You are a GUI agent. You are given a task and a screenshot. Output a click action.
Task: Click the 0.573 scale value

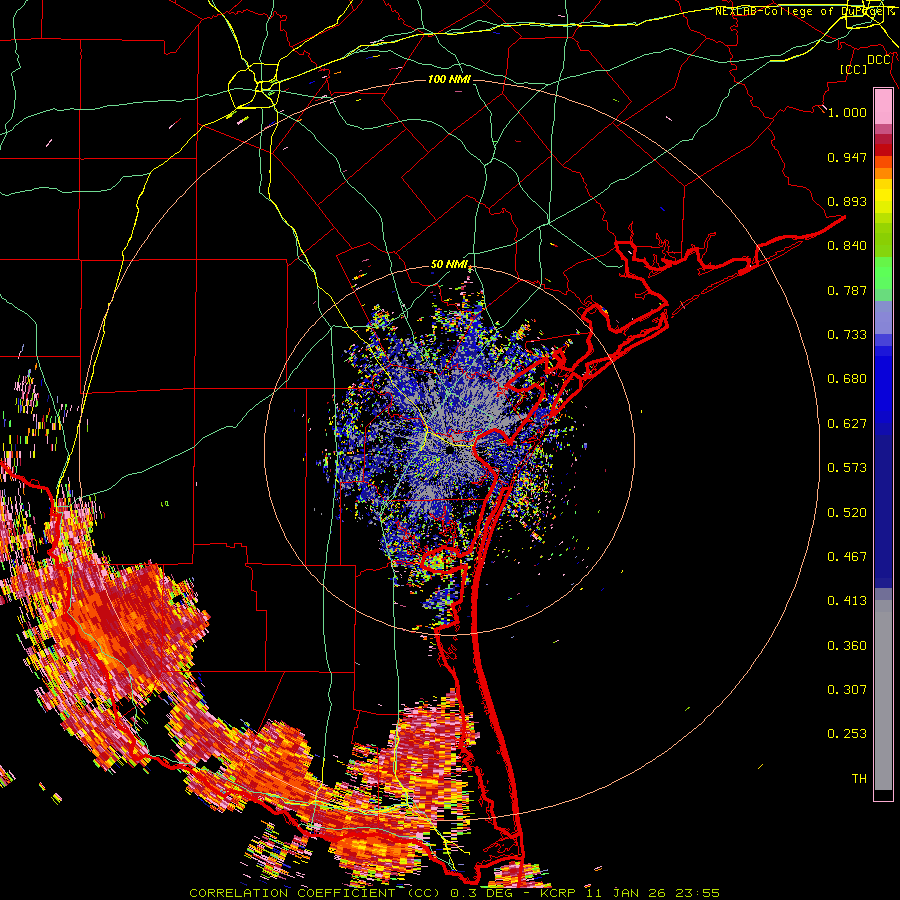tap(847, 468)
